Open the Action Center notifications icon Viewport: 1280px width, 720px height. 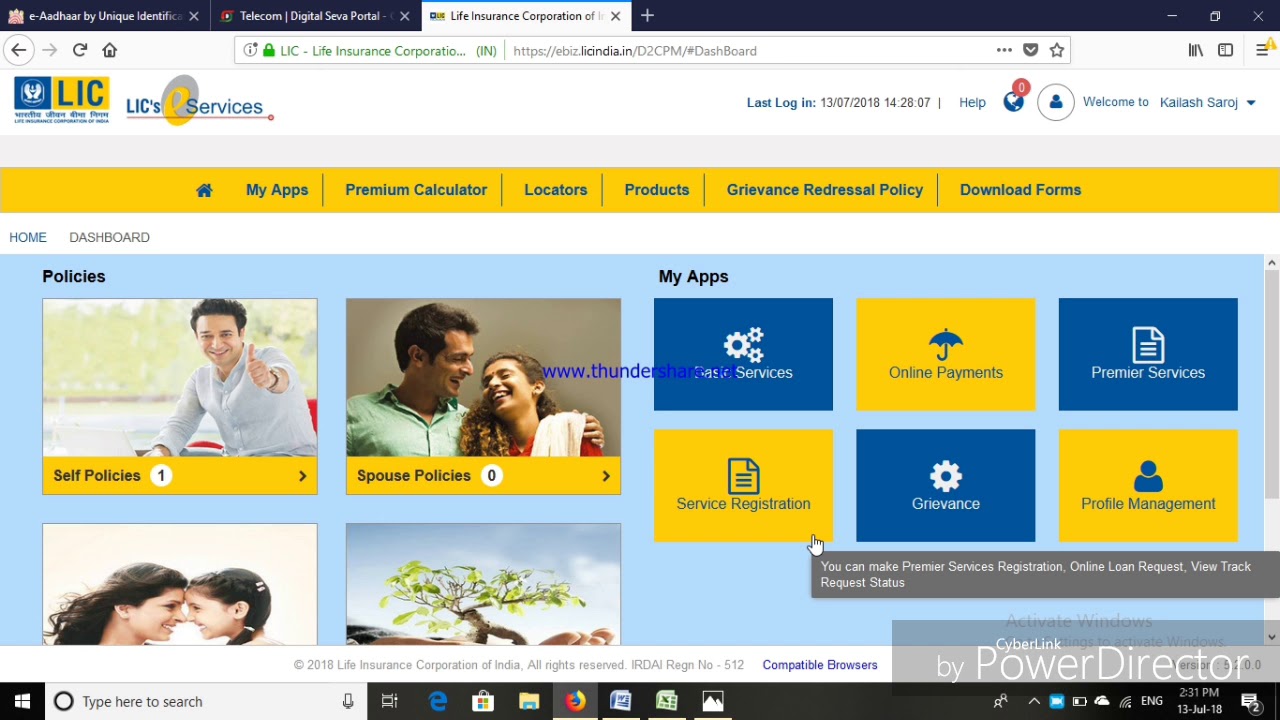[1249, 701]
